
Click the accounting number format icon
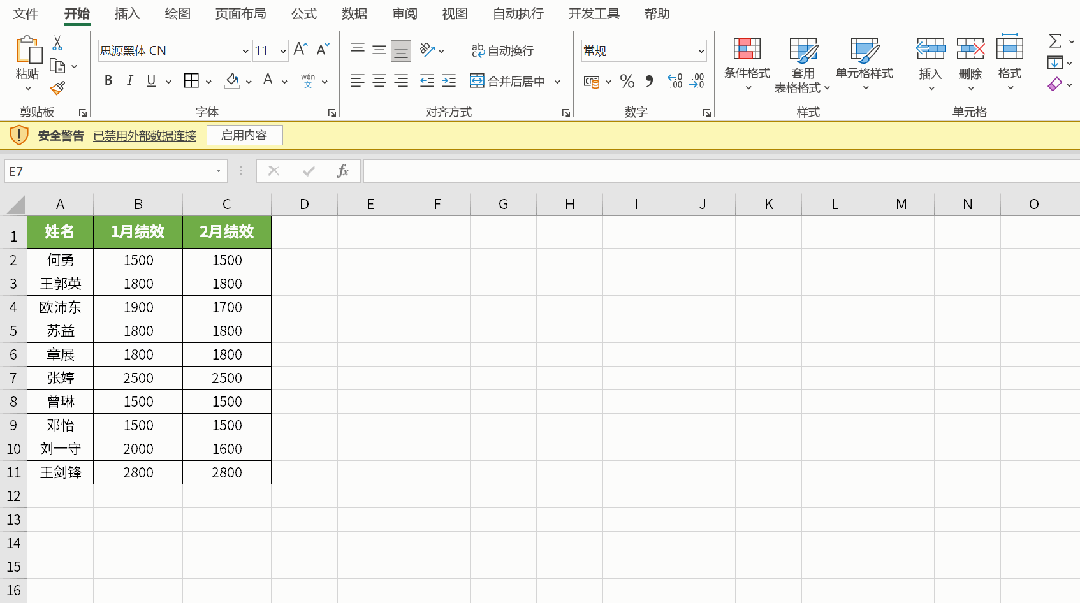click(x=592, y=81)
